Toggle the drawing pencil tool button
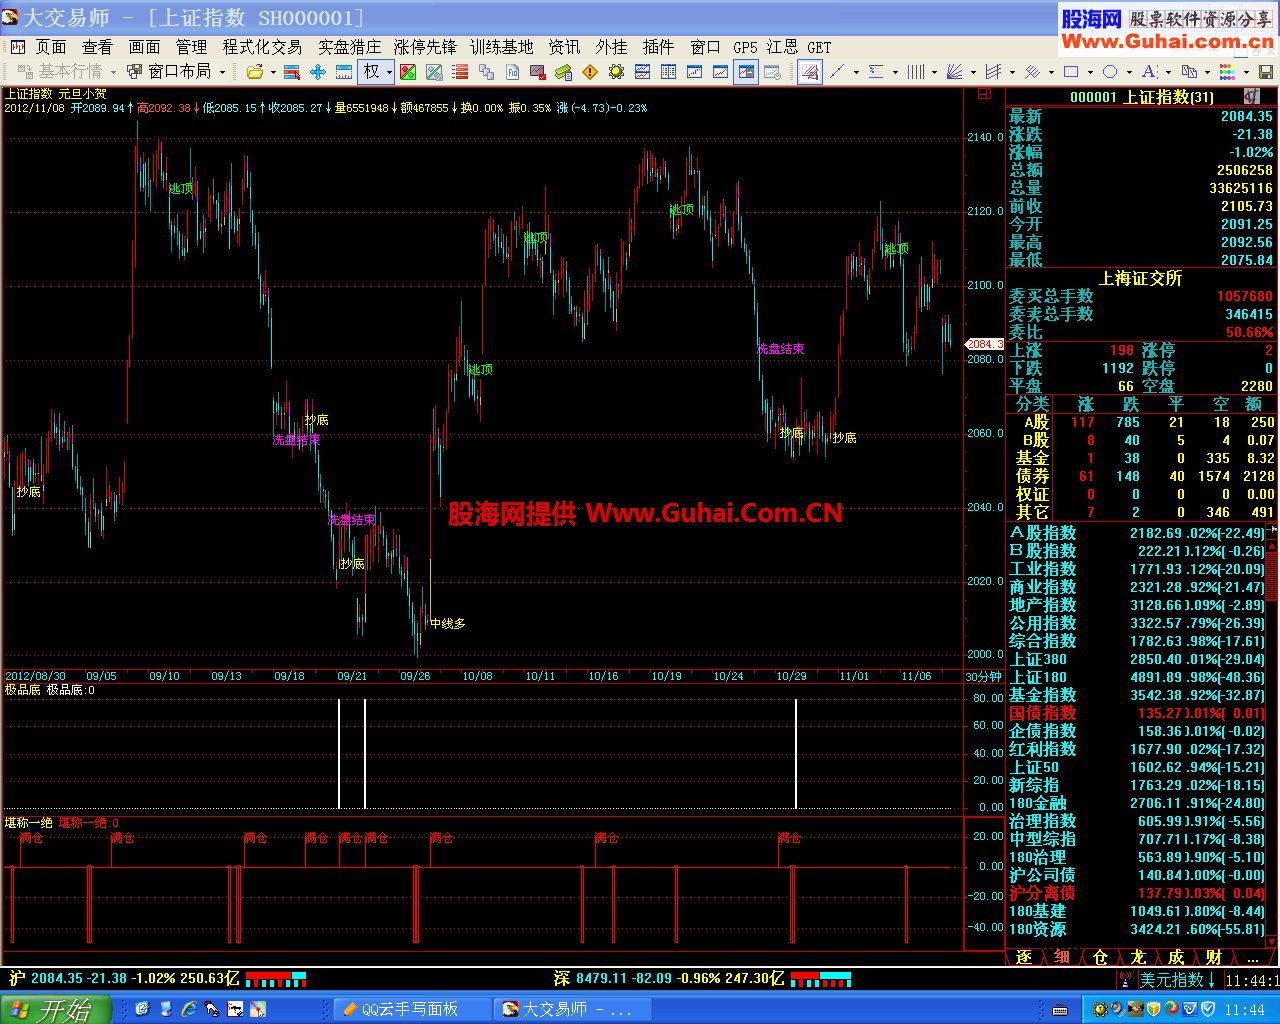The width and height of the screenshot is (1280, 1024). point(810,72)
